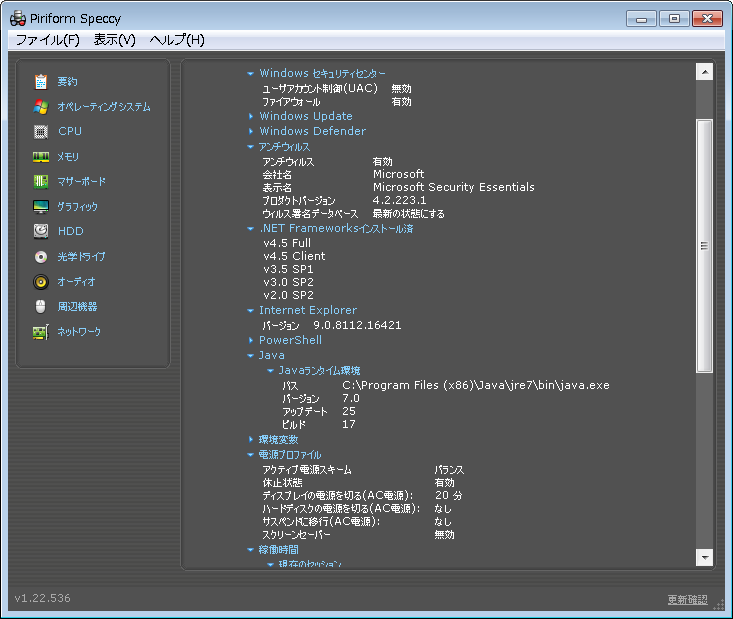The height and width of the screenshot is (619, 733).
Task: Go to the オペレーティングシステム page label
Action: (104, 107)
